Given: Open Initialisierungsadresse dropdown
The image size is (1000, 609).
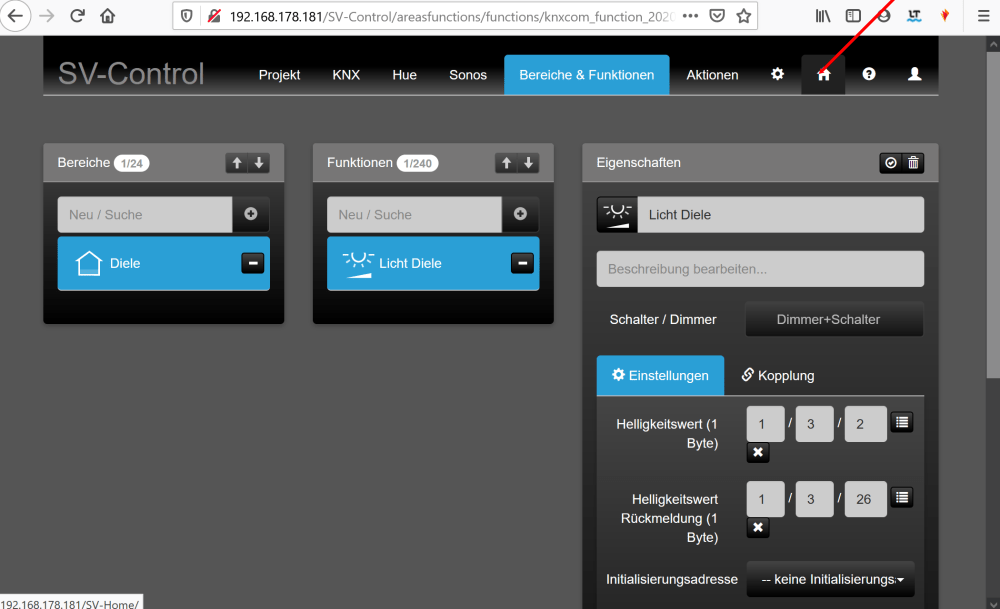Looking at the screenshot, I should point(830,579).
